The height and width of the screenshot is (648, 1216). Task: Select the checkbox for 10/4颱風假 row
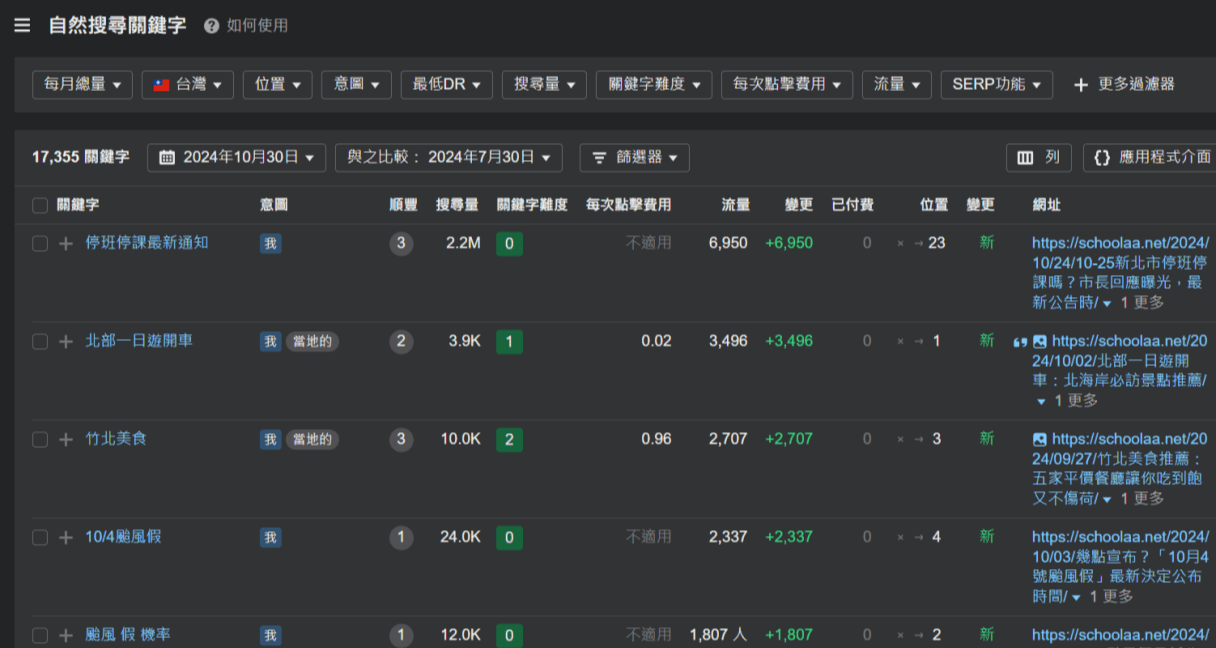coord(40,538)
